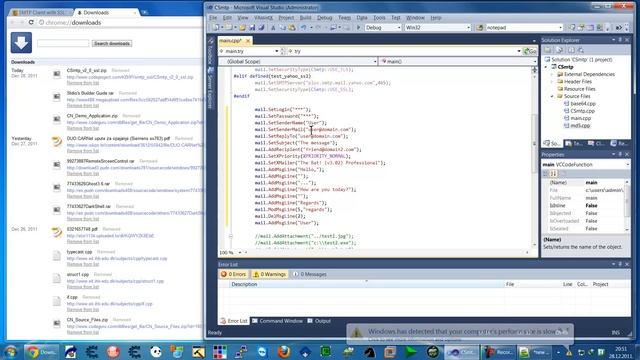Viewport: 640px width, 360px height.
Task: Click the Windows Start orb
Action: pos(11,351)
